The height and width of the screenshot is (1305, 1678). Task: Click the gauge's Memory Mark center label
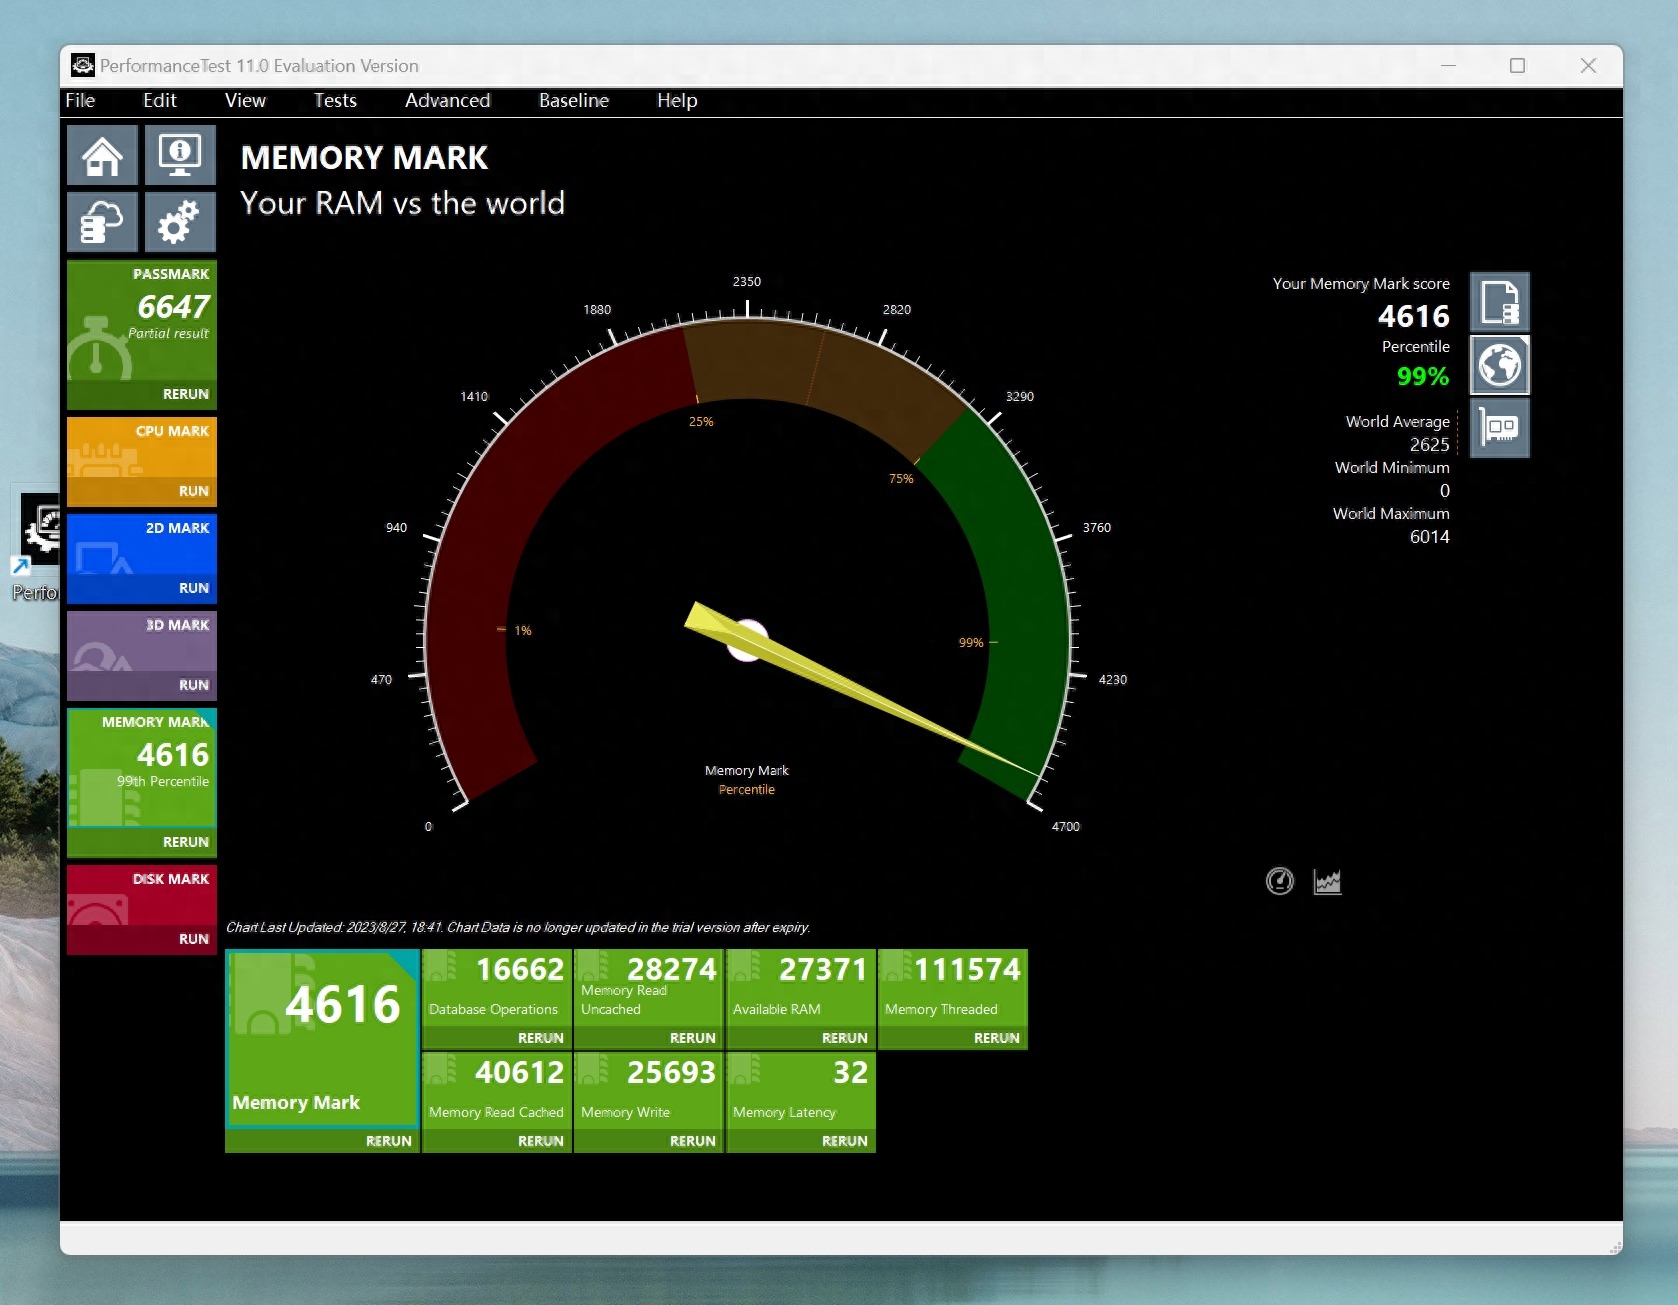tap(746, 770)
